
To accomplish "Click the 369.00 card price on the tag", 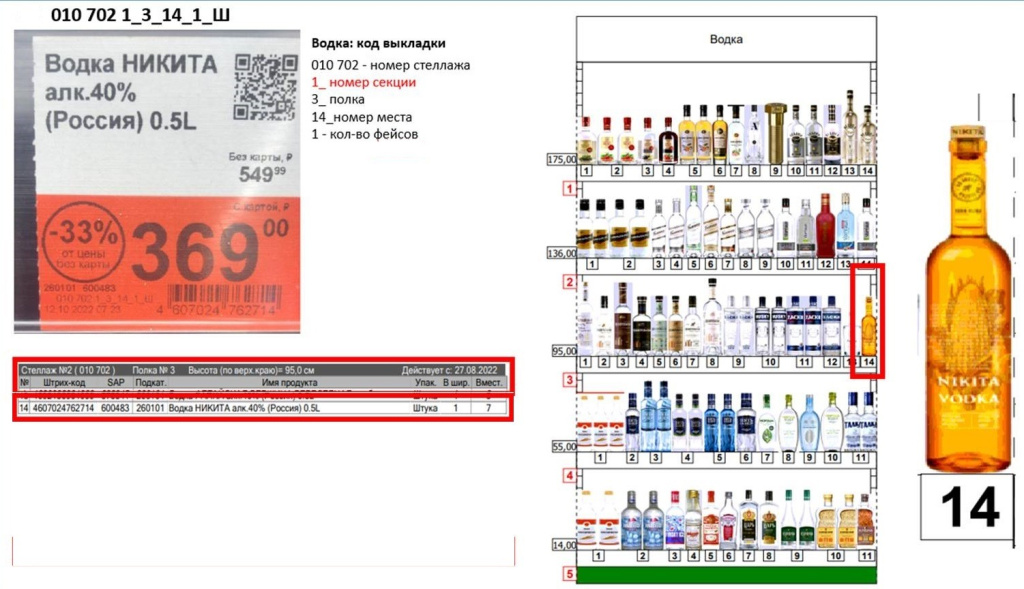I will tap(208, 251).
